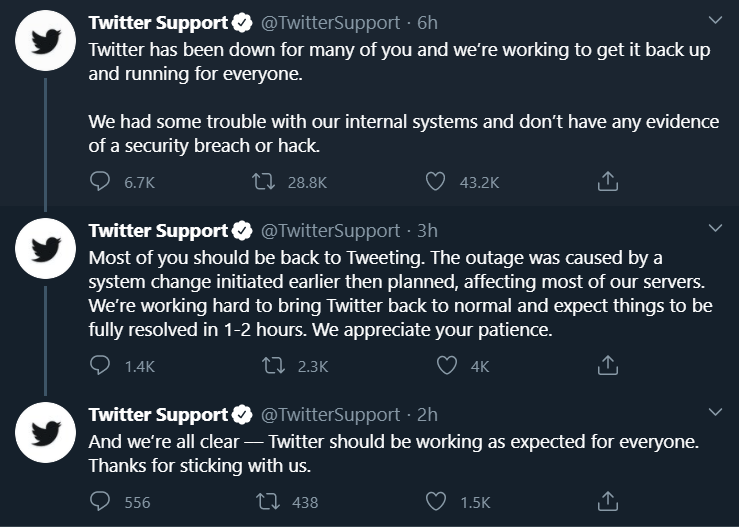The image size is (739, 527).
Task: Share the 2h all clear tweet
Action: [608, 502]
